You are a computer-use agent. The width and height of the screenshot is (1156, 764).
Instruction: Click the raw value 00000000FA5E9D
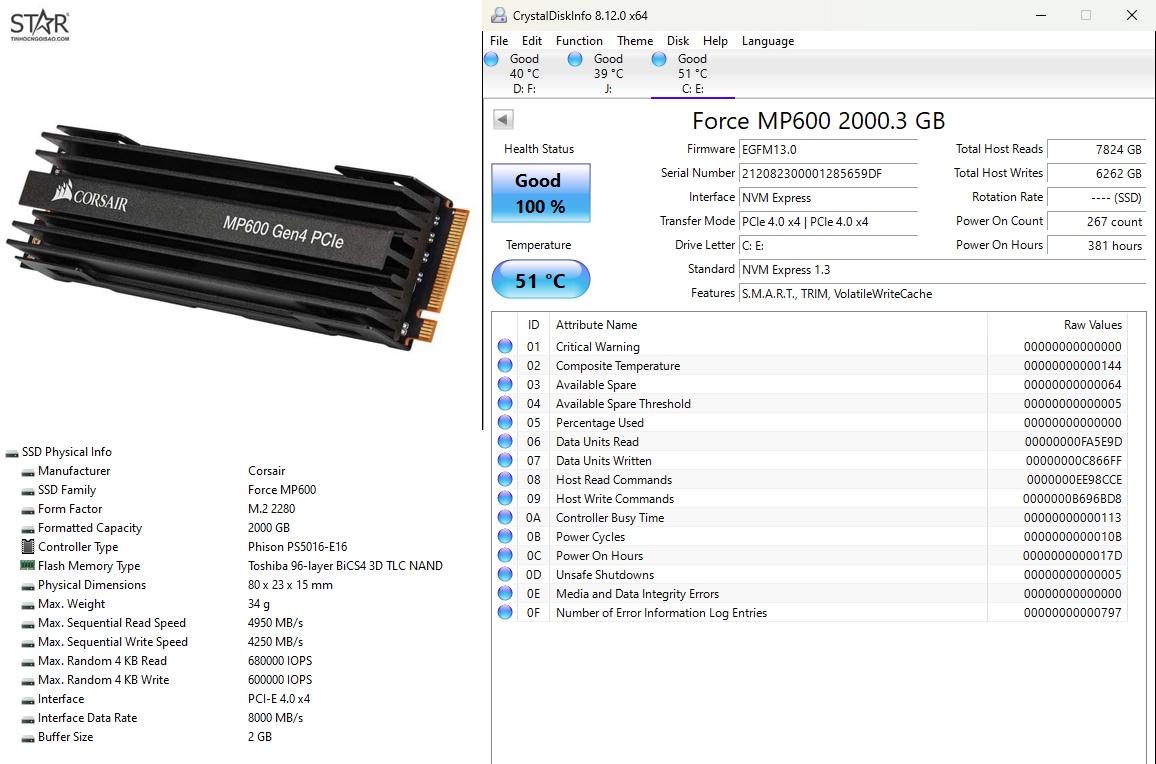click(x=1073, y=442)
